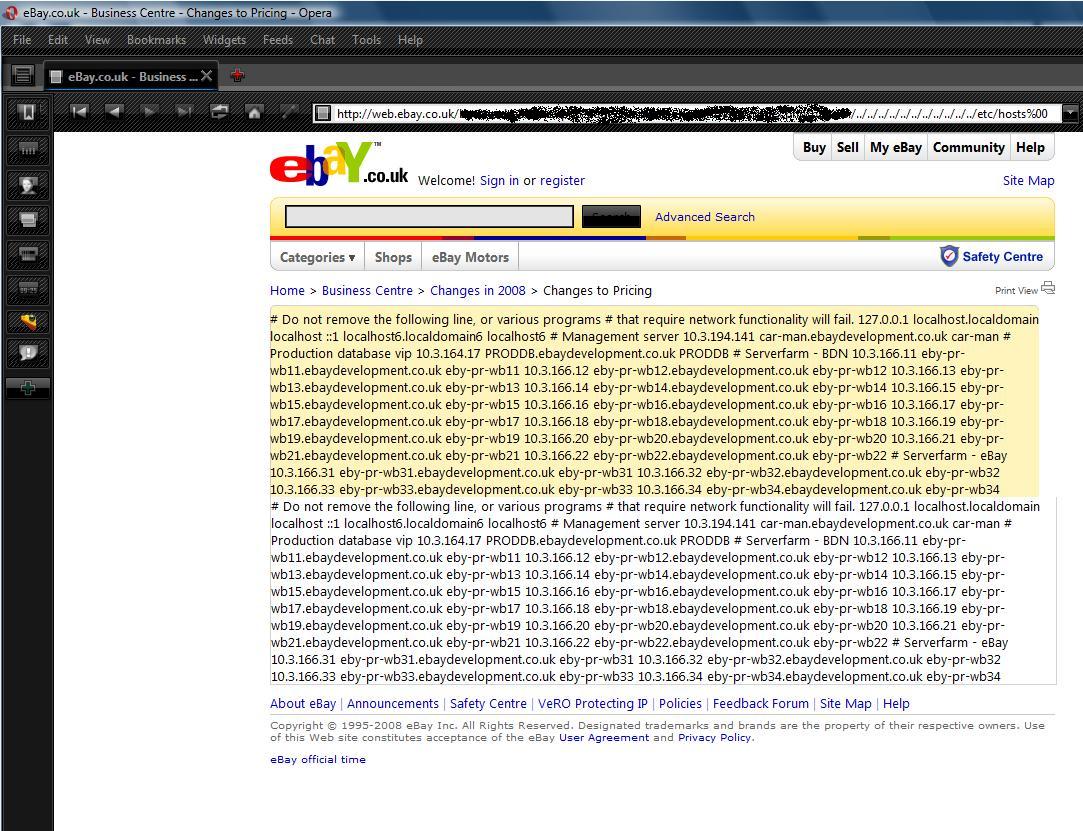Viewport: 1083px width, 831px height.
Task: Open the Edit menu
Action: (x=58, y=40)
